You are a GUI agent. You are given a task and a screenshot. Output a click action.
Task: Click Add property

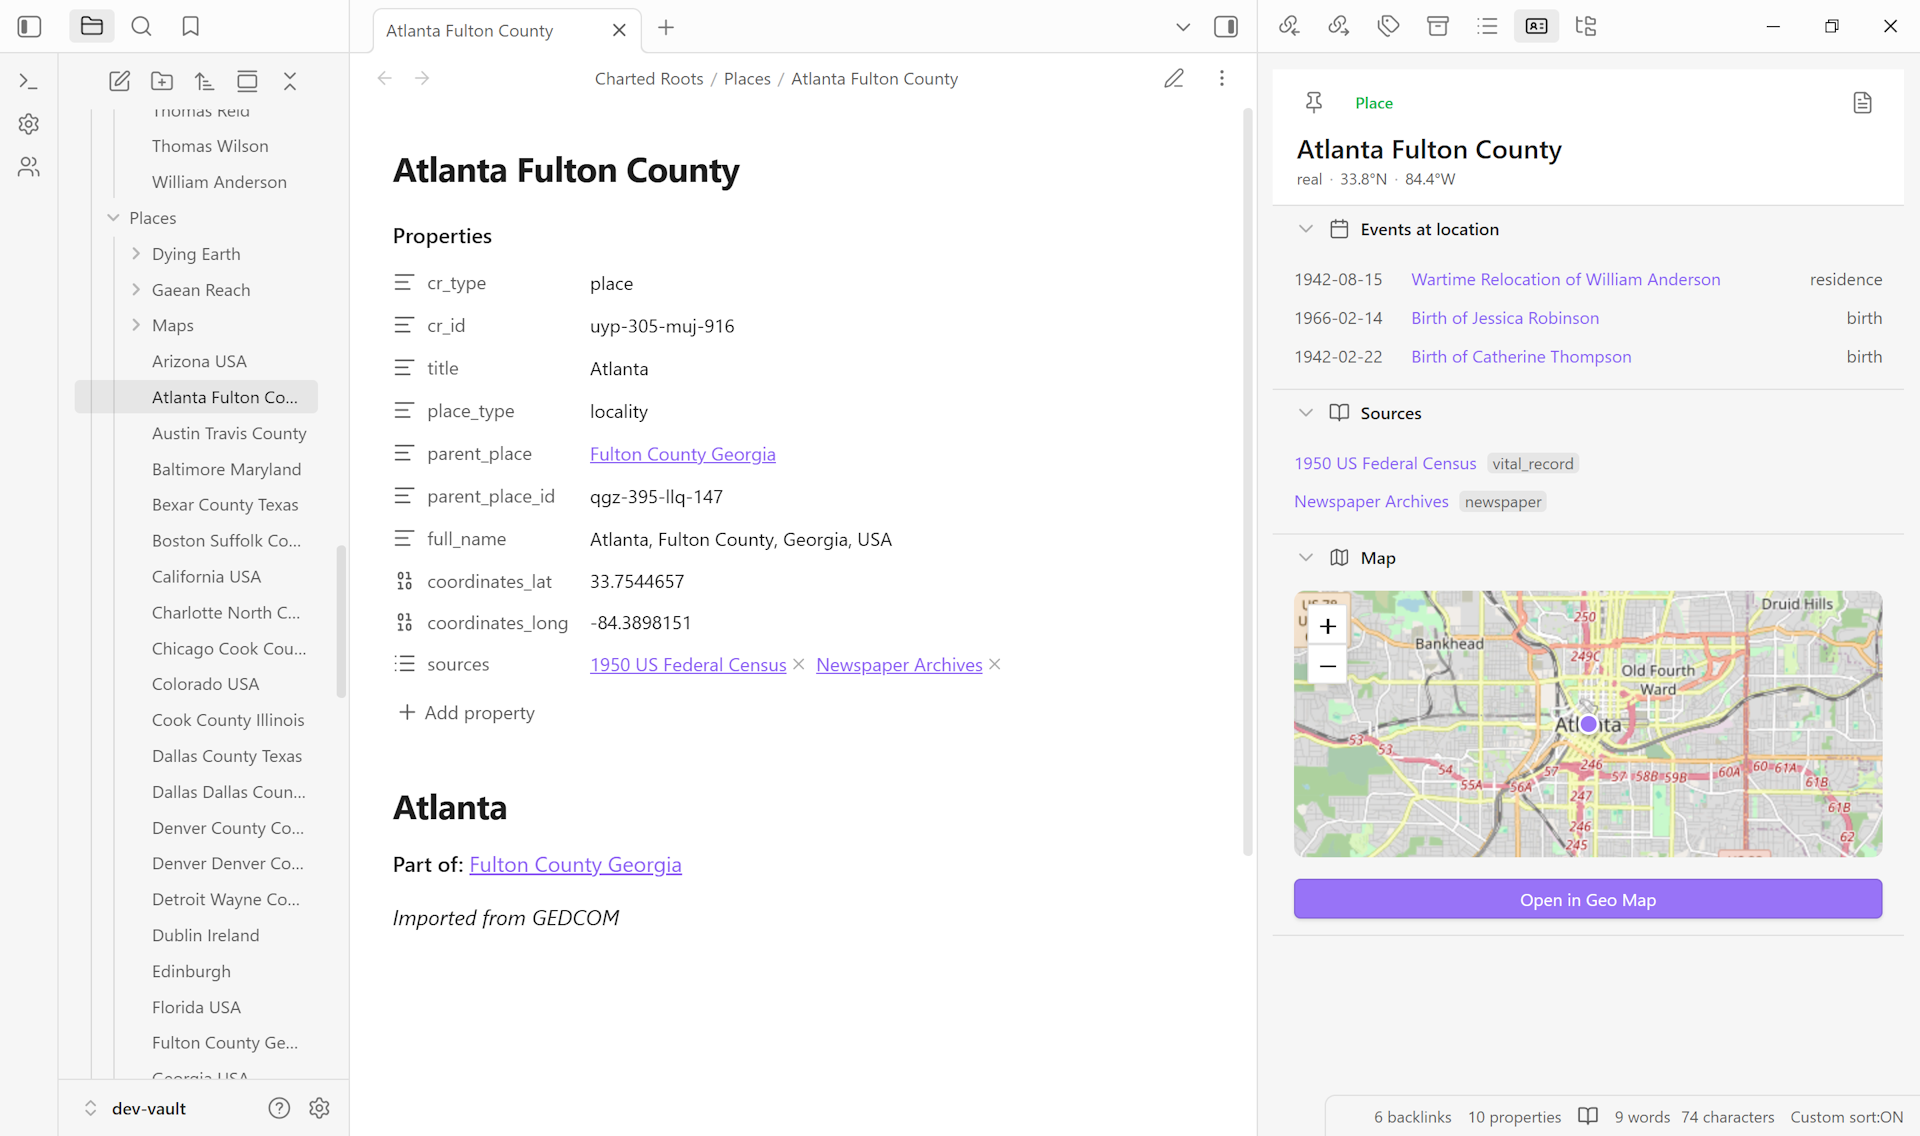click(466, 713)
